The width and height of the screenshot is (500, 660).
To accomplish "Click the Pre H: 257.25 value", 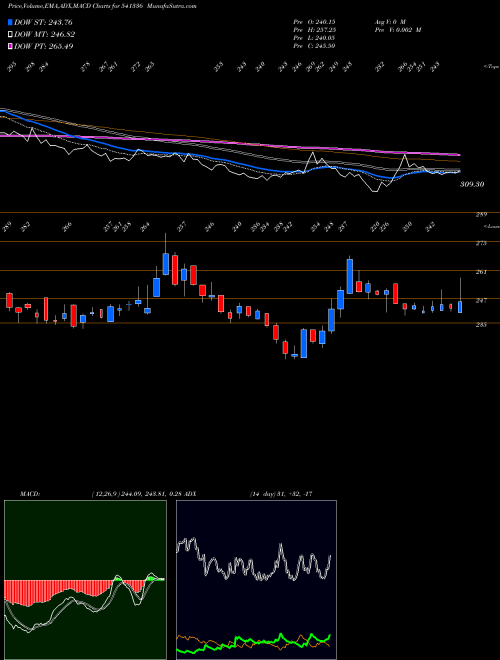I will pyautogui.click(x=314, y=30).
